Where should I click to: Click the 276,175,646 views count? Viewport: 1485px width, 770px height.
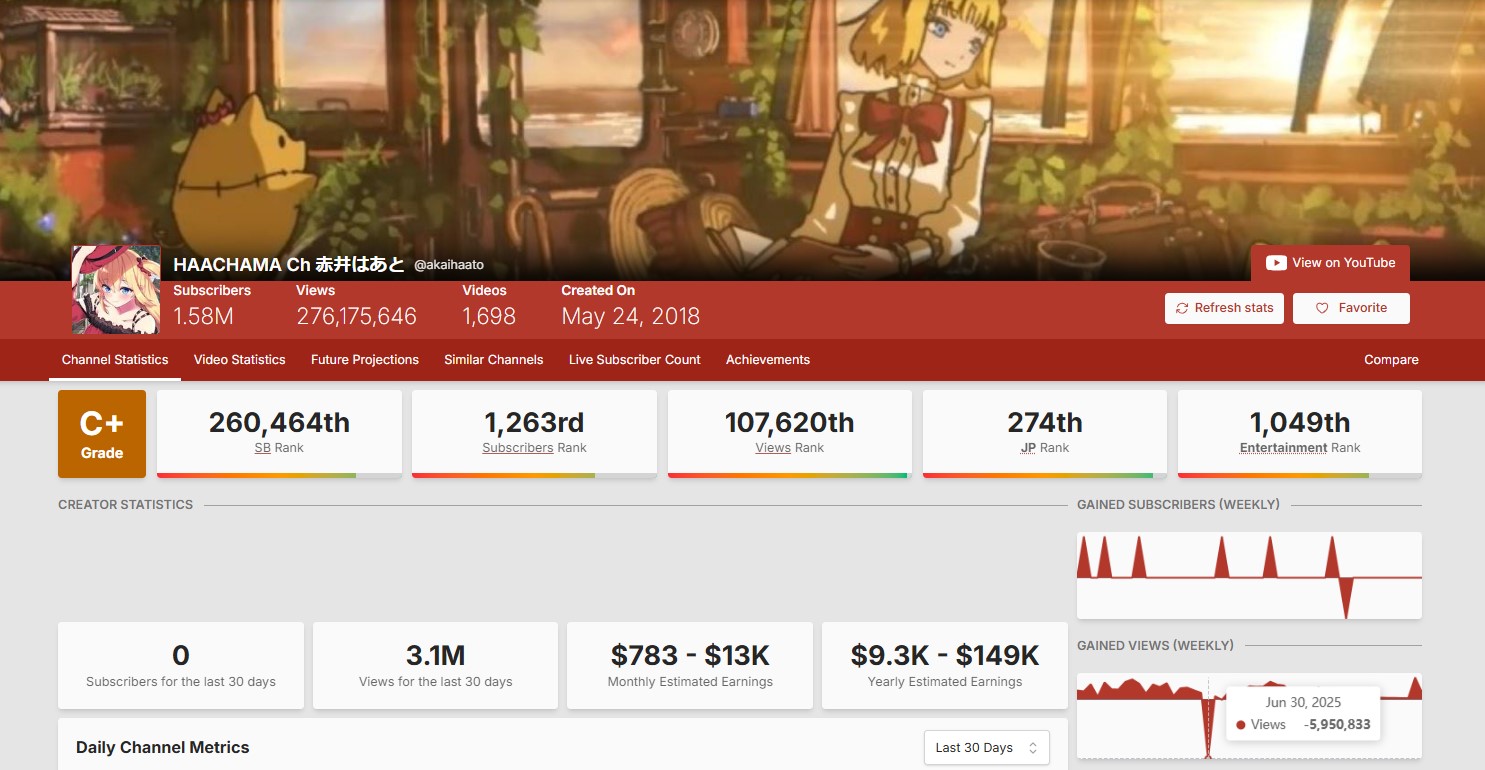click(x=356, y=317)
